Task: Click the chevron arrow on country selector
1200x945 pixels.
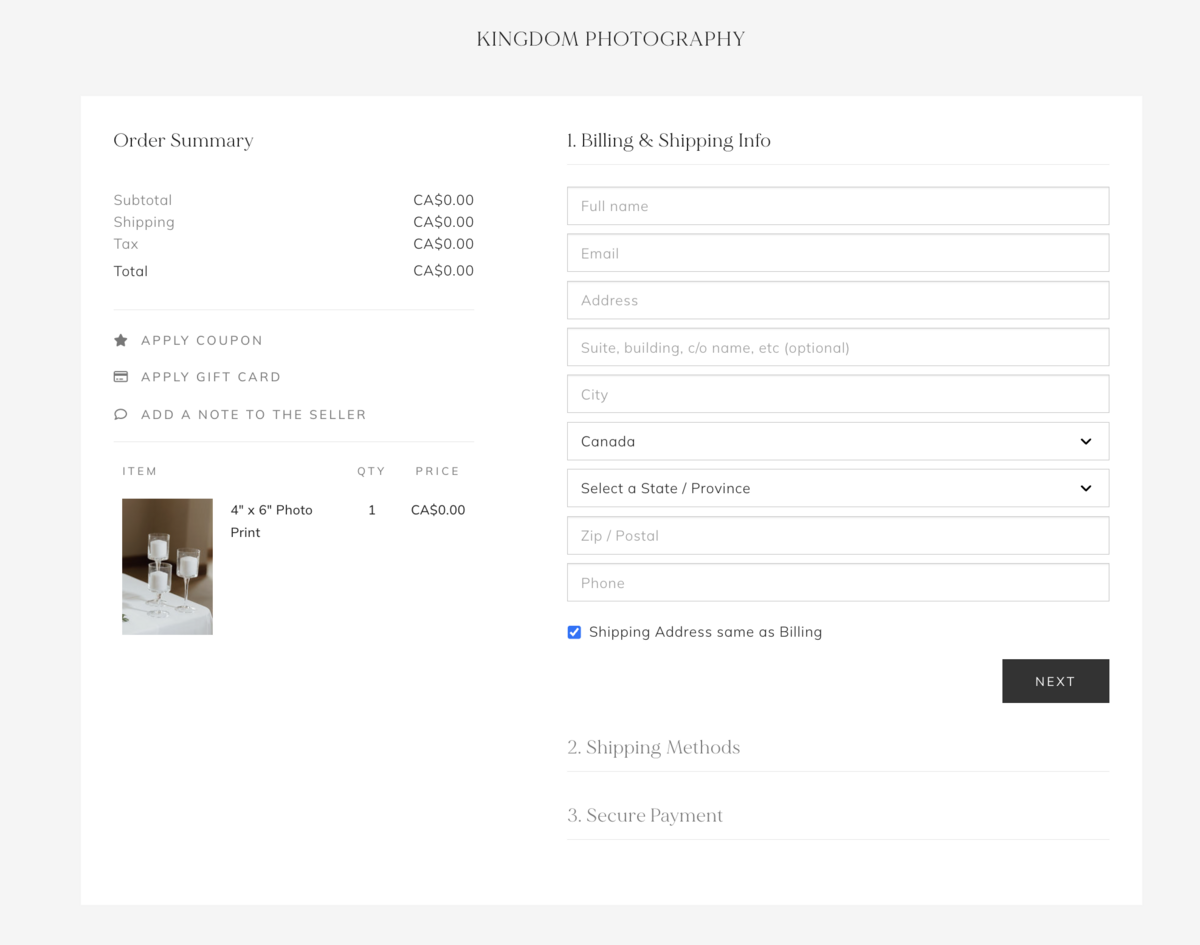Action: pos(1086,441)
